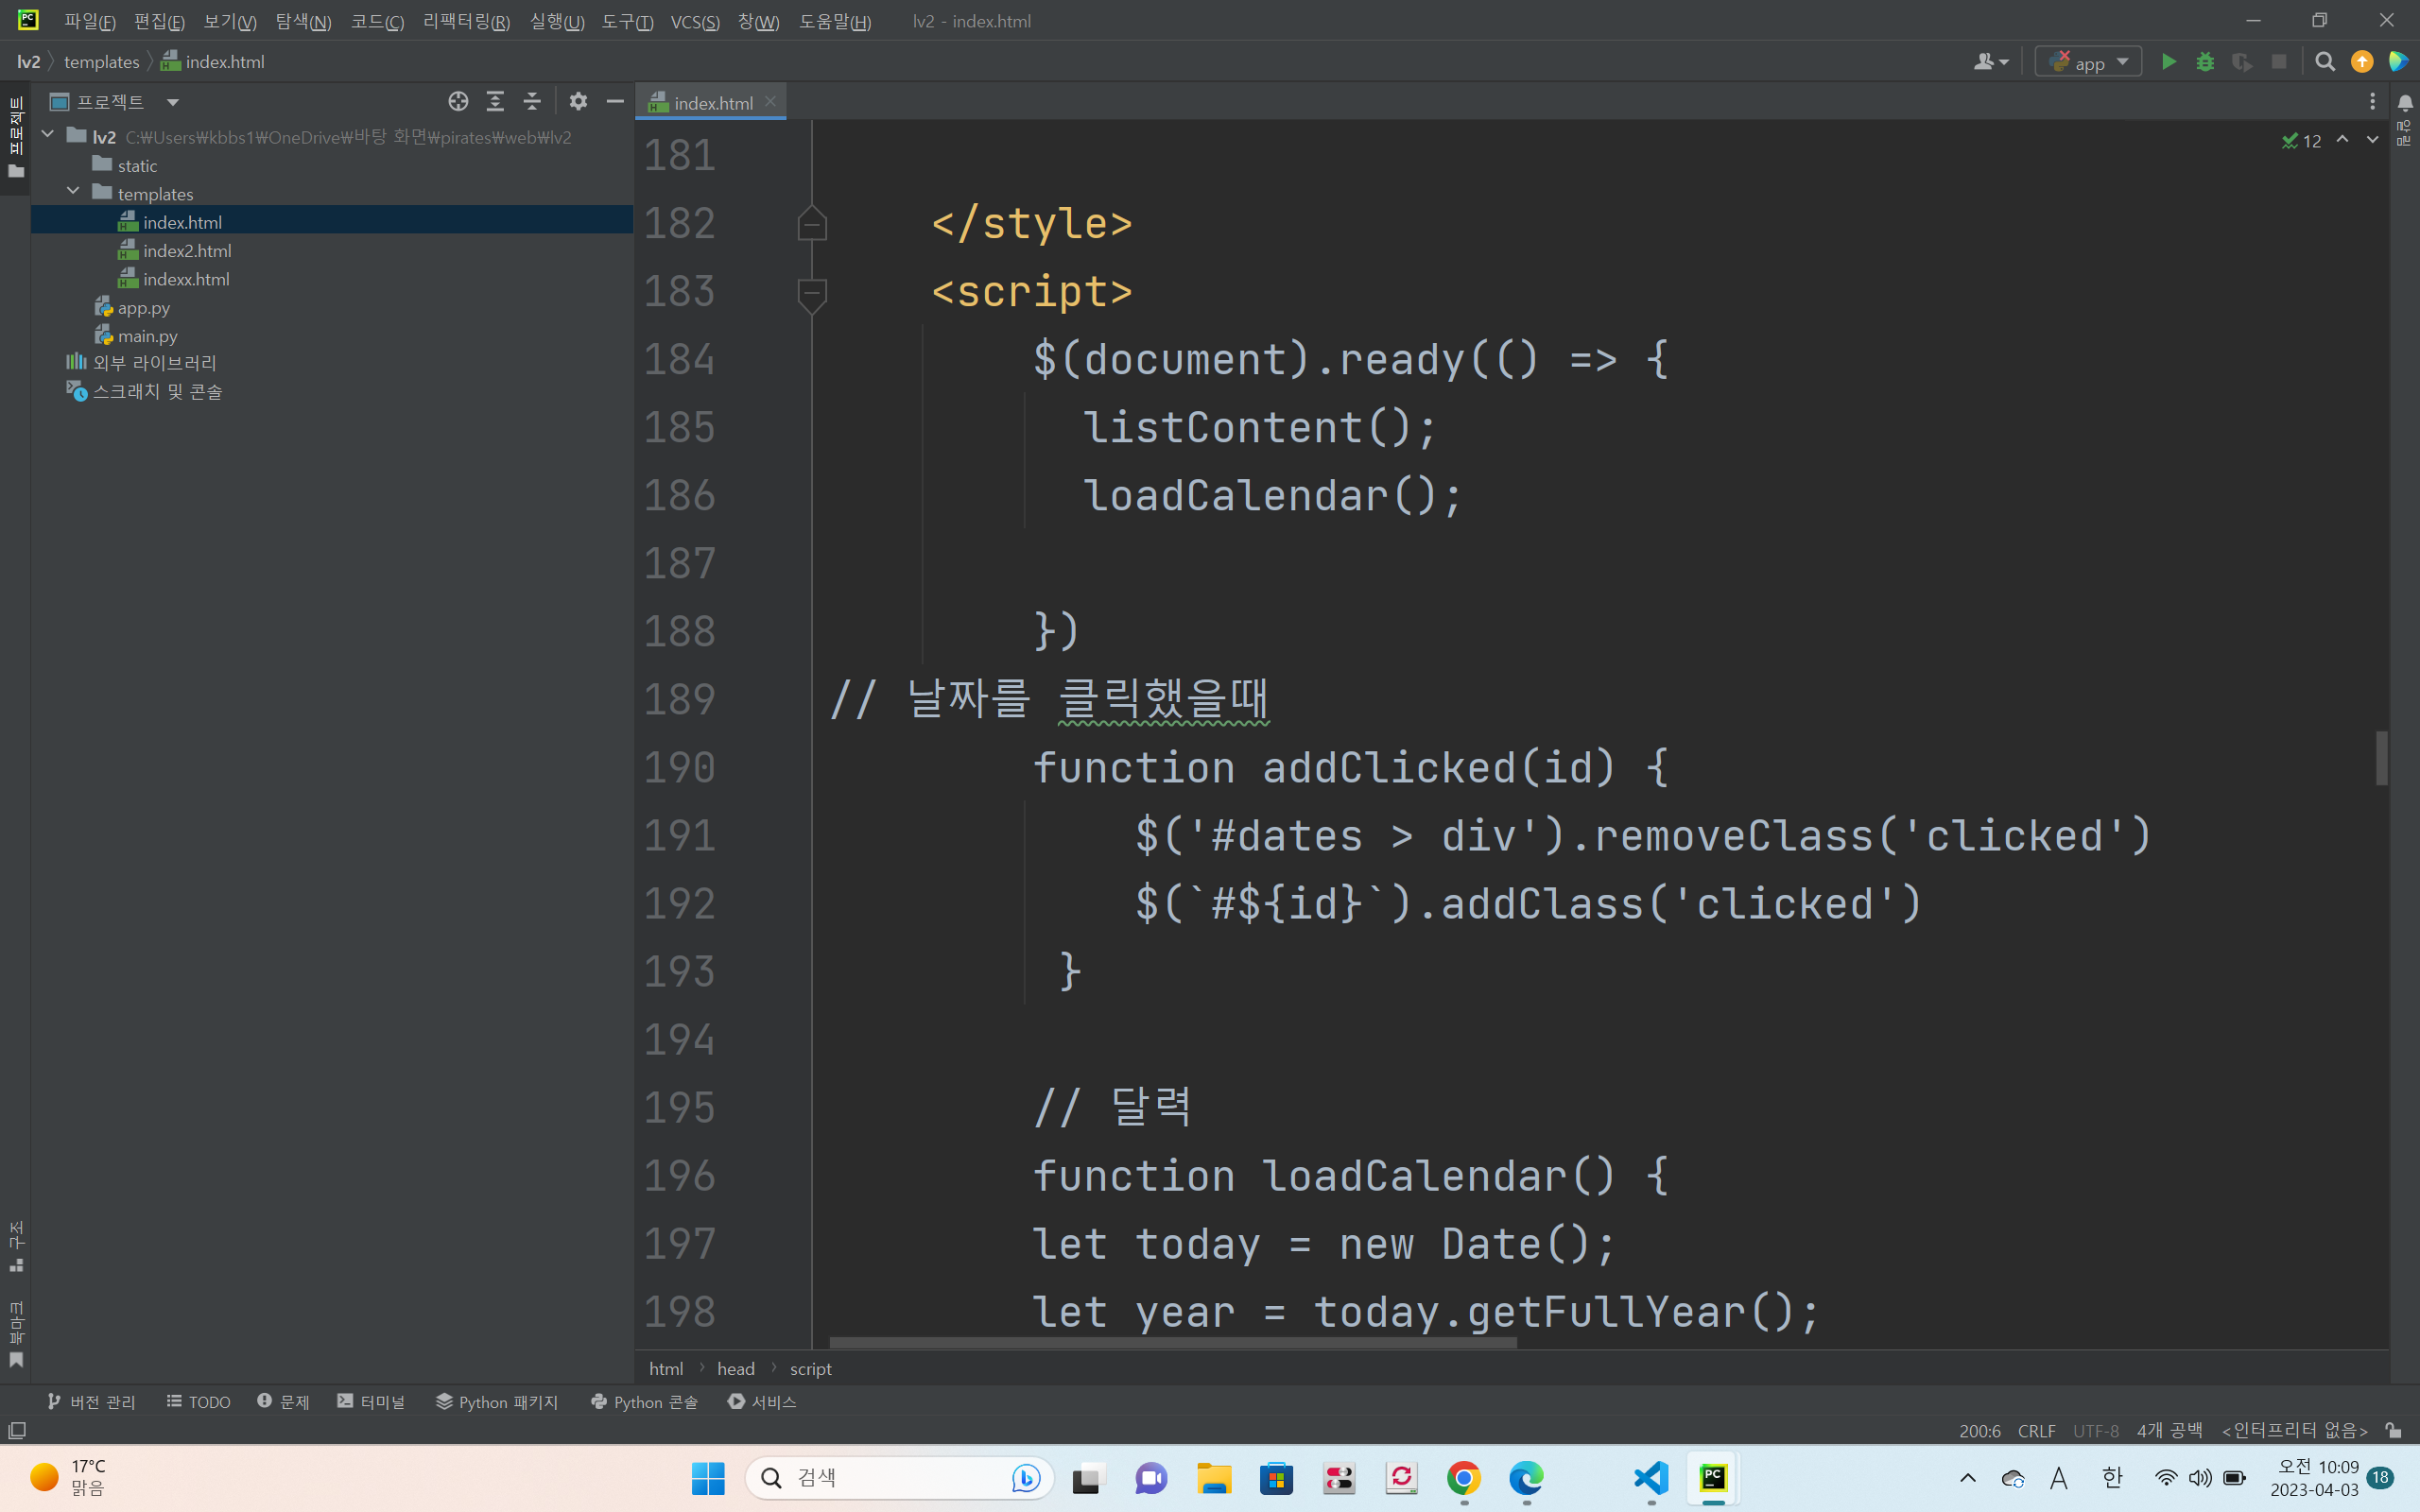2420x1512 pixels.
Task: Open the Edit menu (편집)
Action: 159,21
